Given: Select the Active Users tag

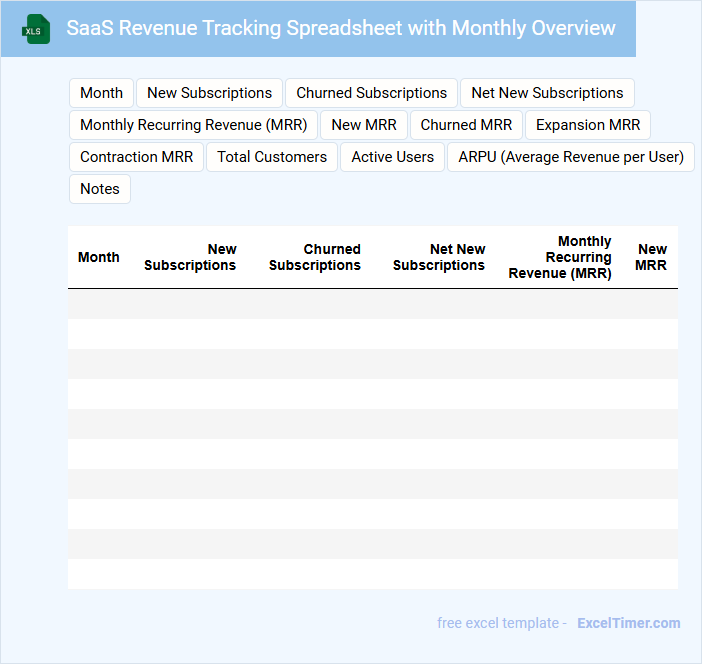Looking at the screenshot, I should coord(393,157).
